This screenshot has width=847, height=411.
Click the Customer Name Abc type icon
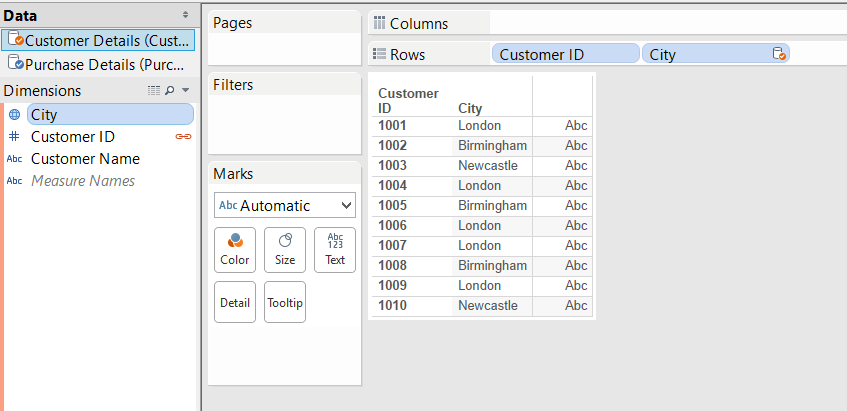coord(15,159)
